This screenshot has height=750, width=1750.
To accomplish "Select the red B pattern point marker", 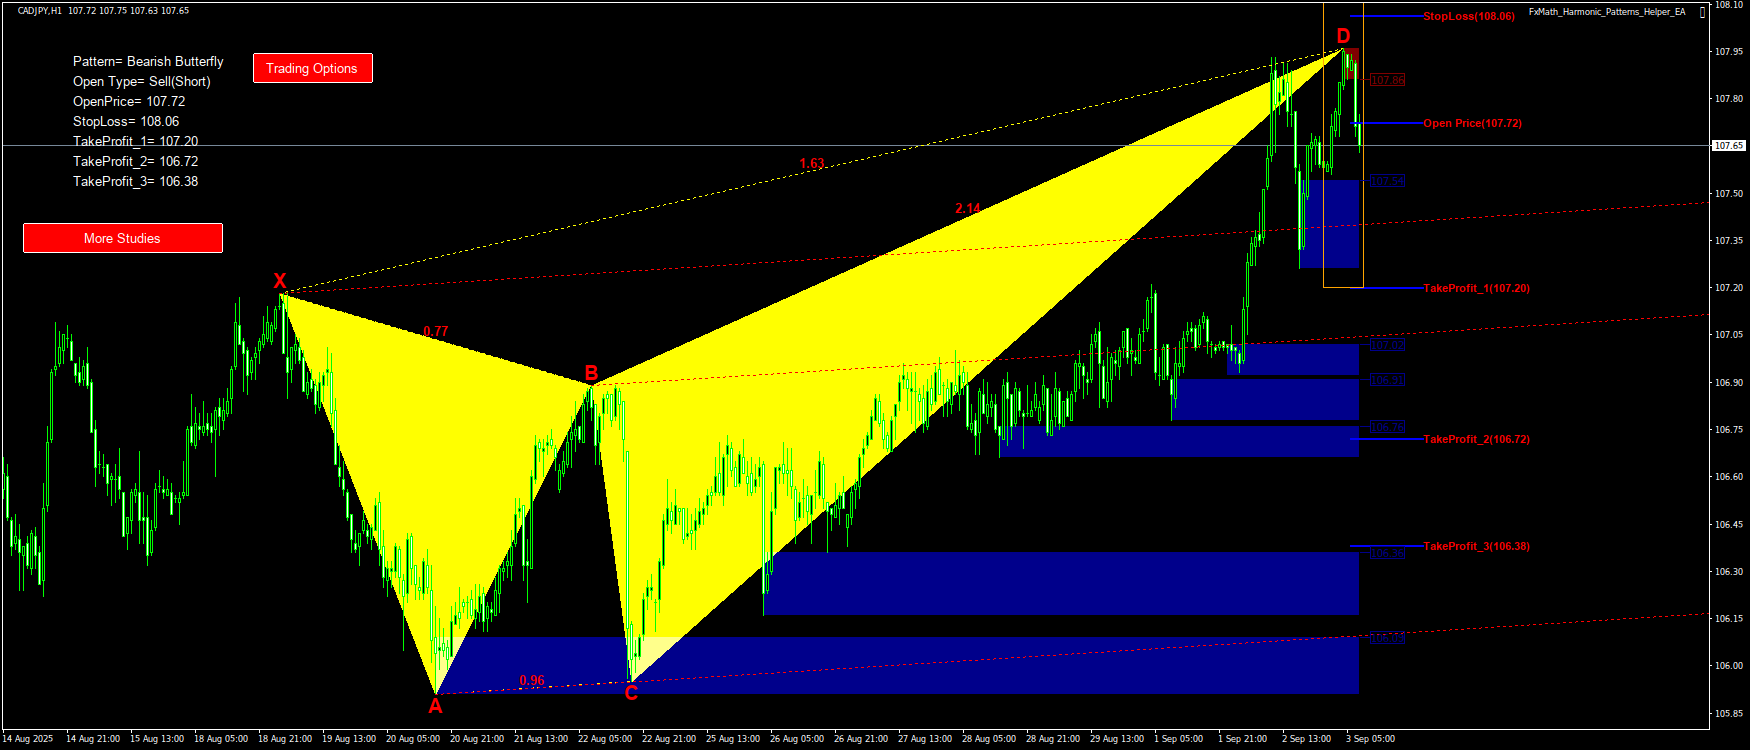I will (591, 374).
